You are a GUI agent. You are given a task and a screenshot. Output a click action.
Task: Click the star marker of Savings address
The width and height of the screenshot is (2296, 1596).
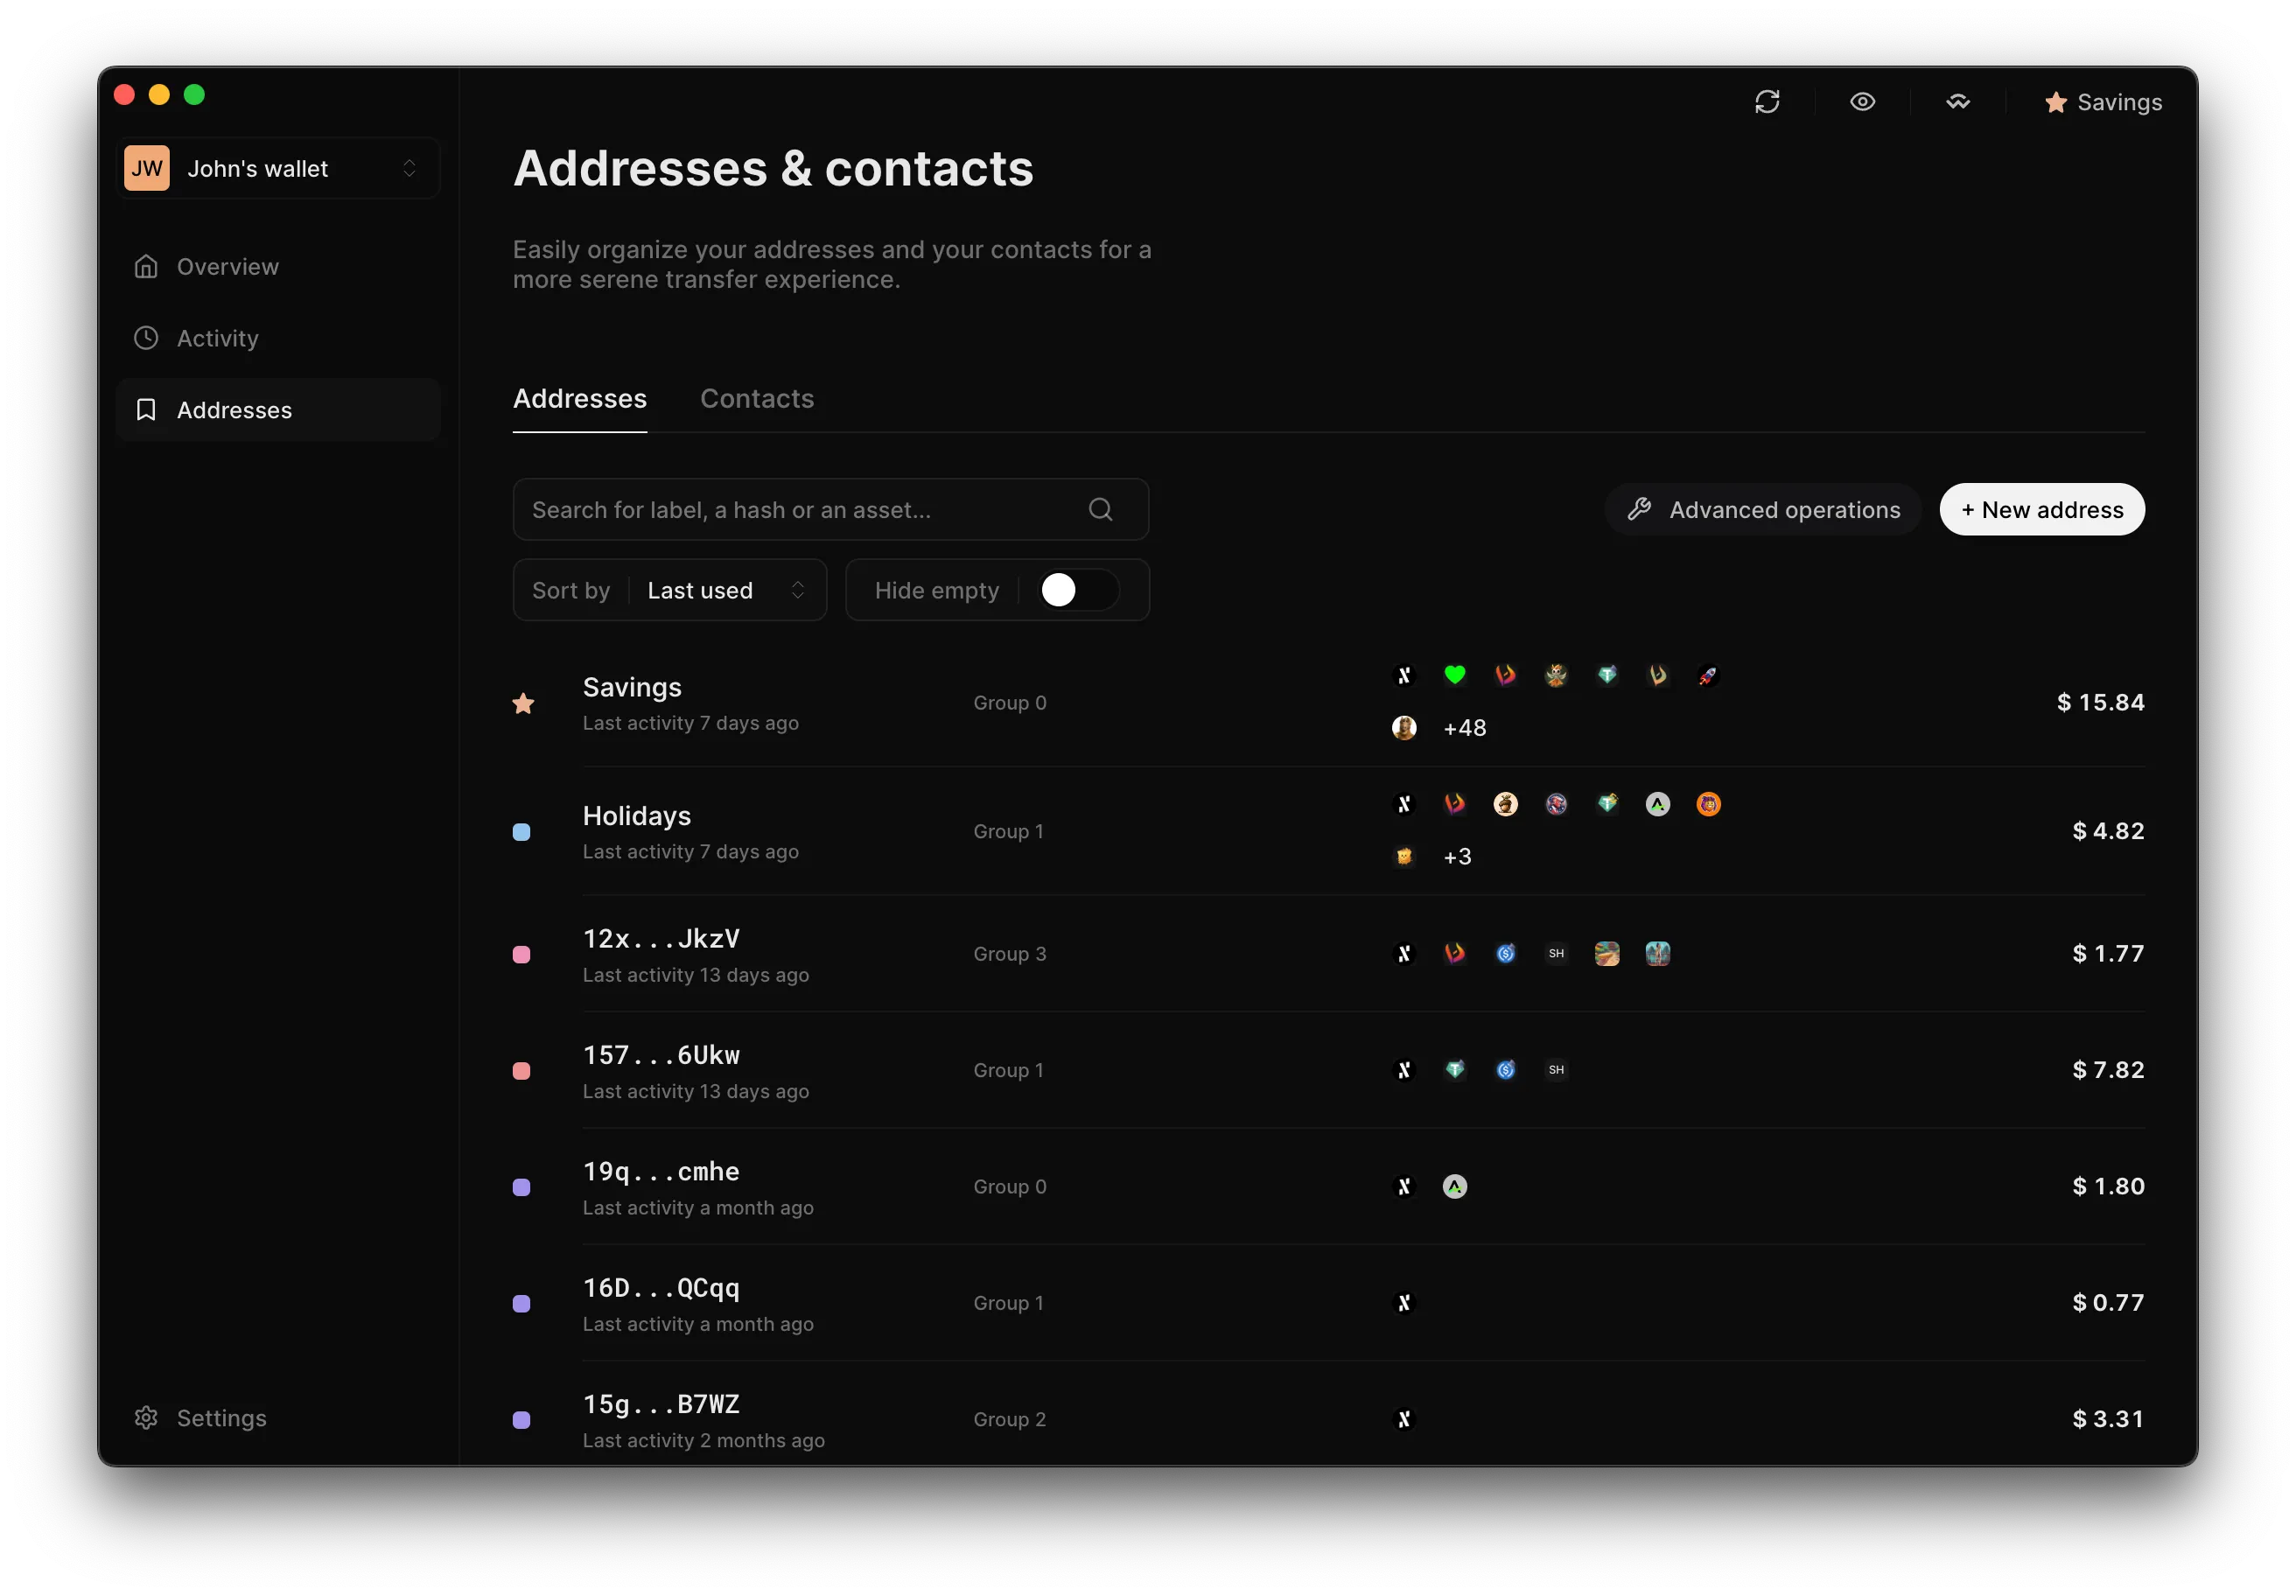coord(523,703)
